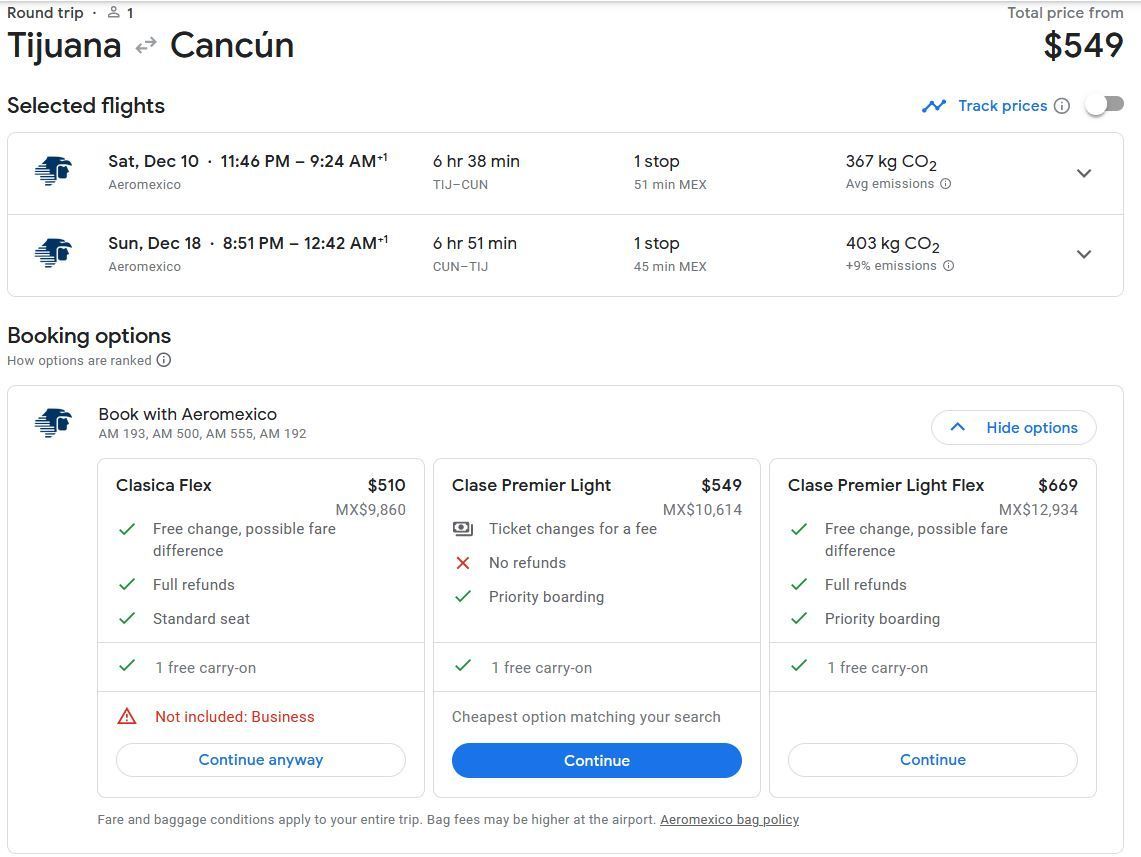The height and width of the screenshot is (857, 1141).
Task: Click 'Sat, Dec 10' departure time text
Action: pyautogui.click(x=248, y=162)
